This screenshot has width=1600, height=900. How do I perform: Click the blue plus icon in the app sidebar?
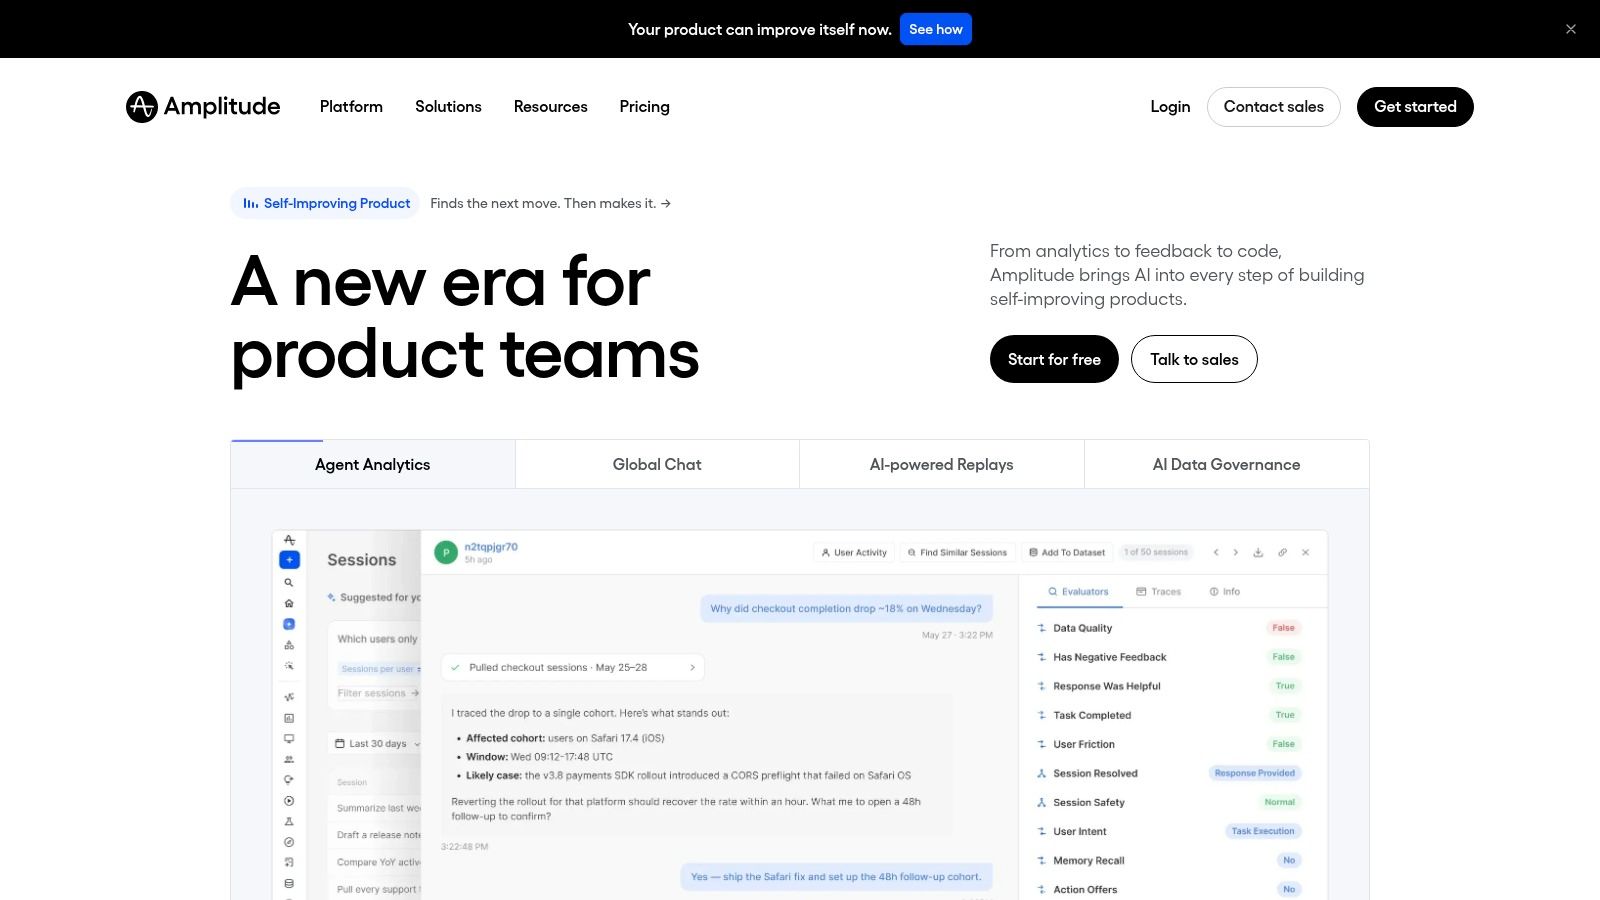289,560
